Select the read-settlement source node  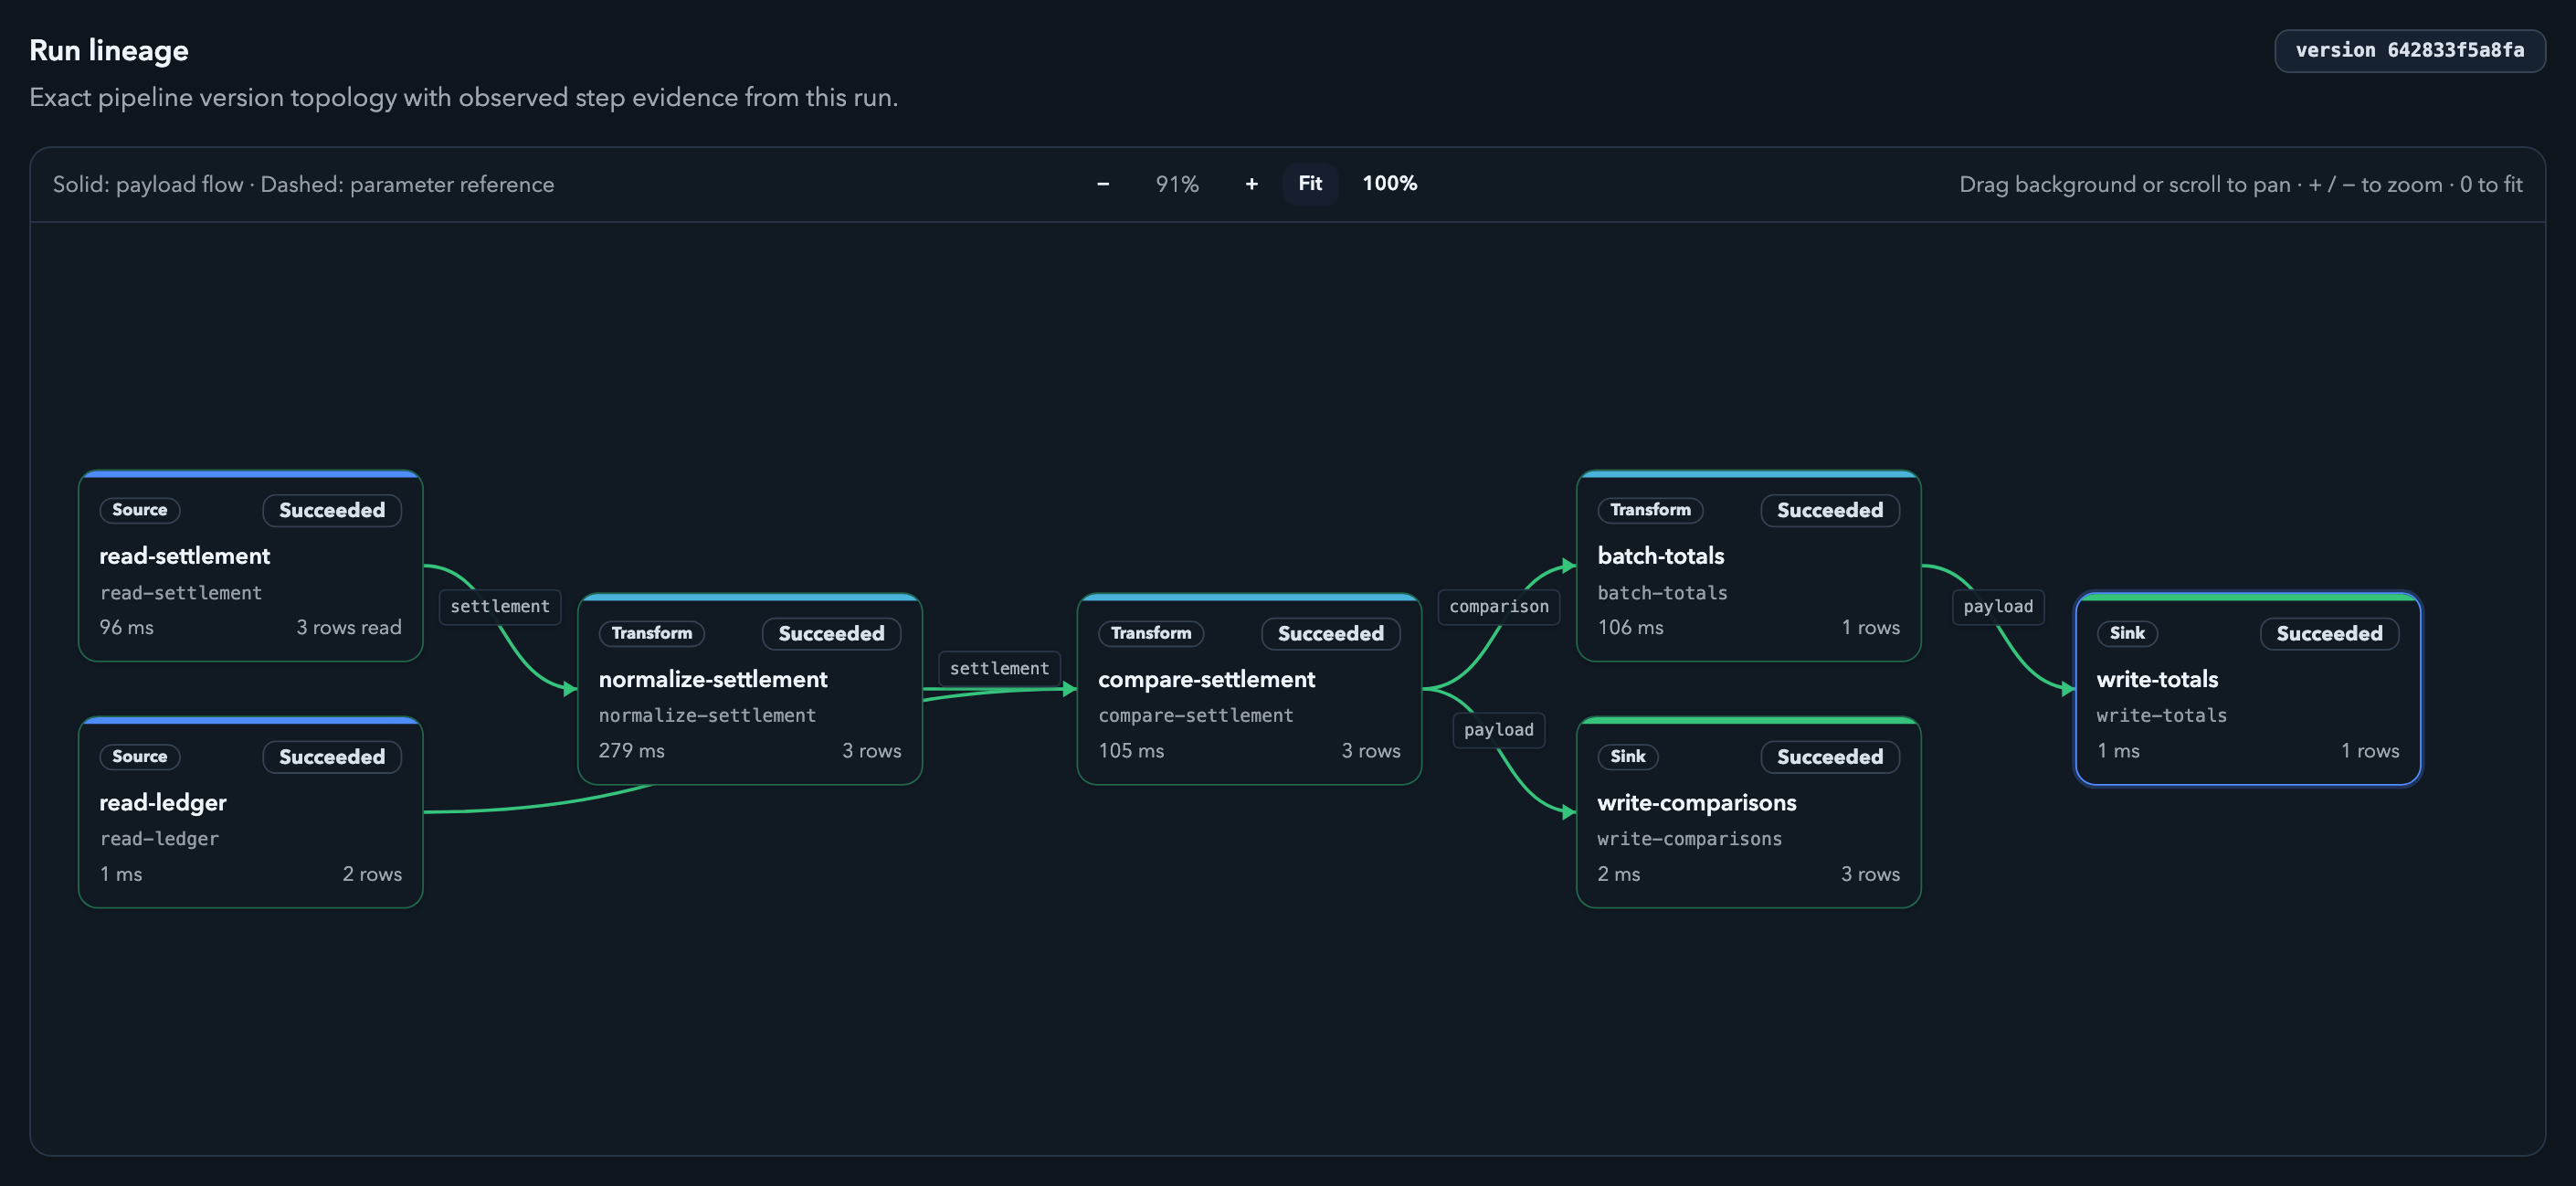pos(251,565)
